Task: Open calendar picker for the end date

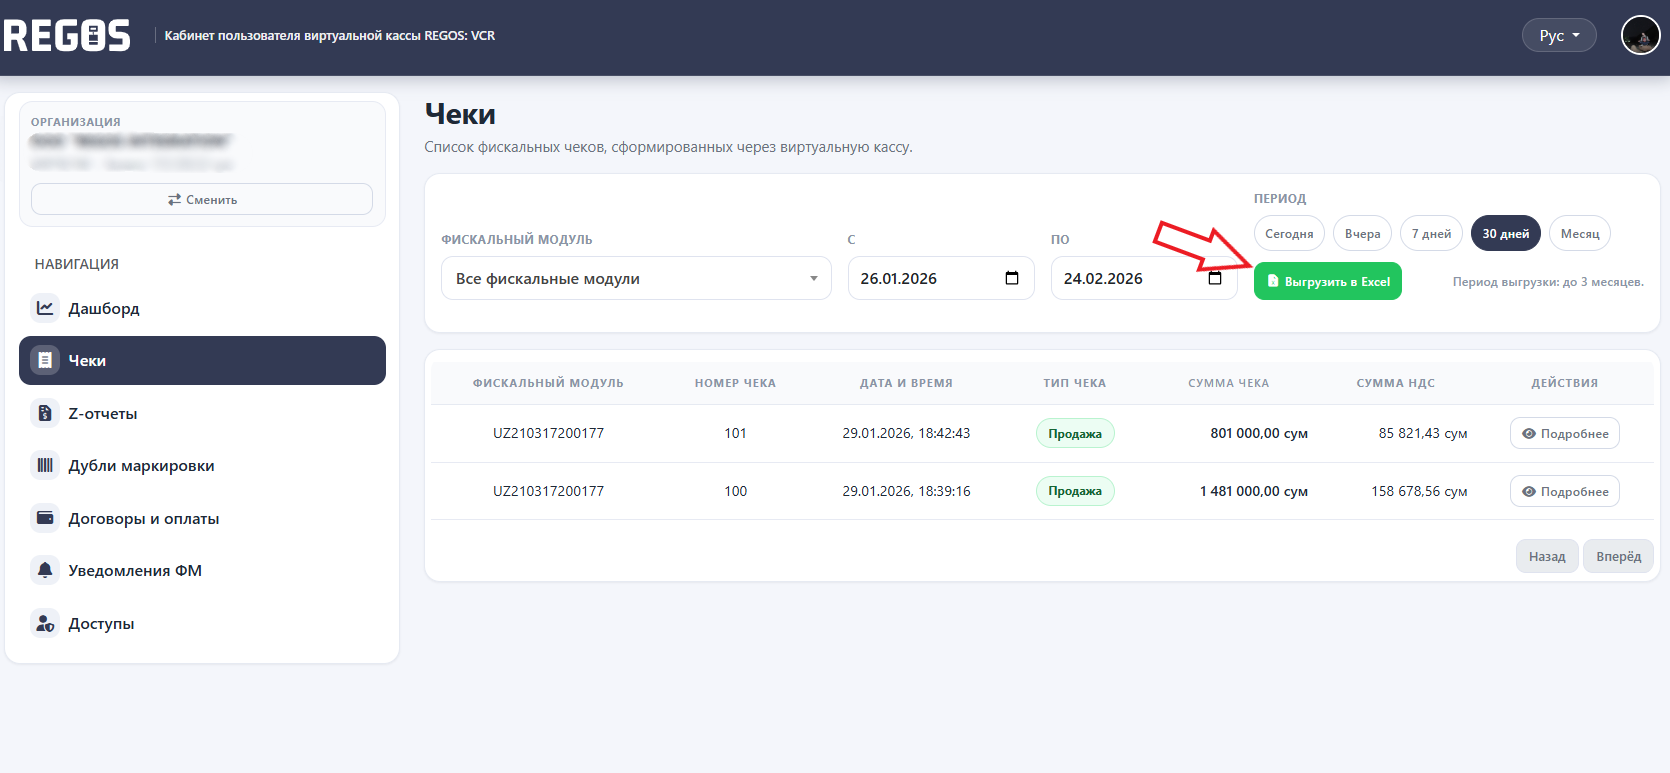Action: (x=1214, y=278)
